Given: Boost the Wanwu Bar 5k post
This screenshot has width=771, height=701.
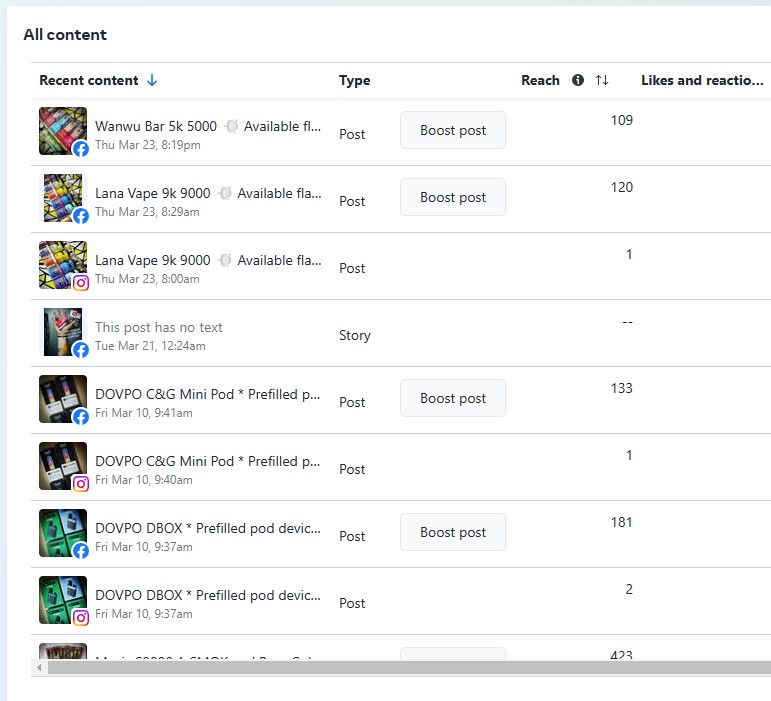Looking at the screenshot, I should coord(453,130).
